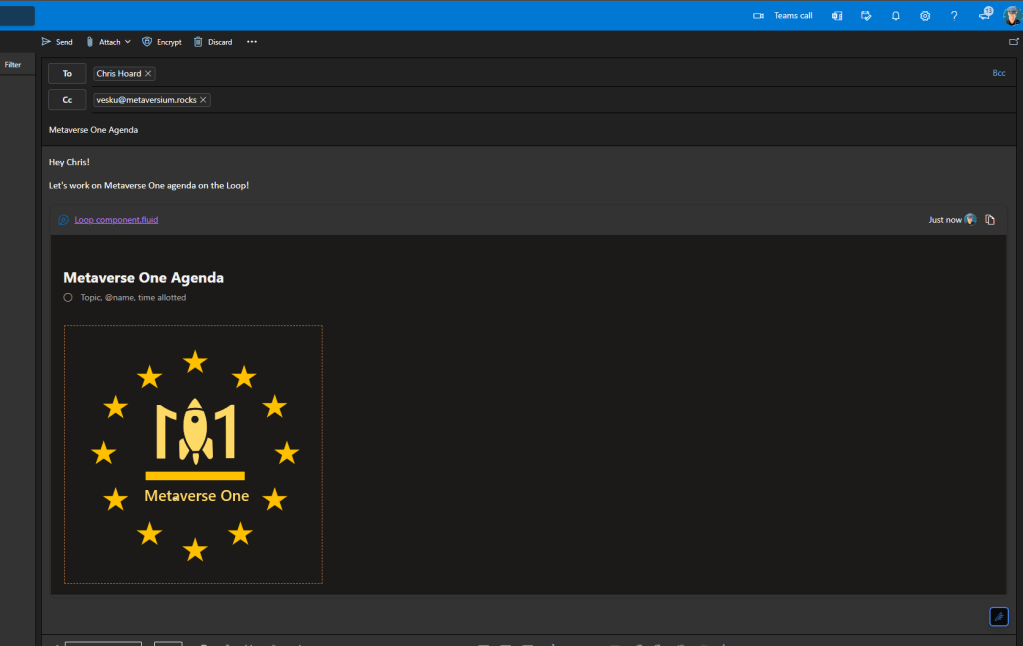
Task: Open the Loop component.fluid link
Action: (x=116, y=220)
